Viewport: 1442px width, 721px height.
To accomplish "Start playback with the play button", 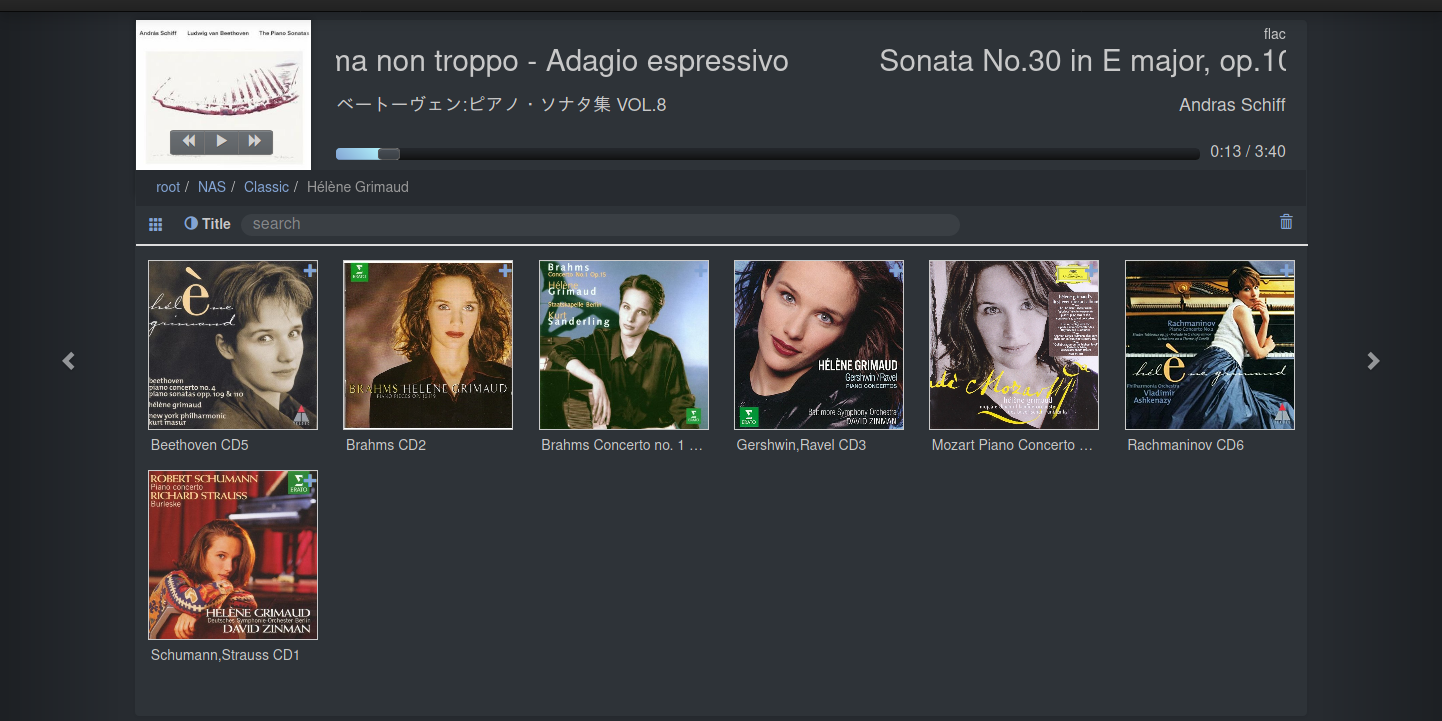I will tap(222, 142).
